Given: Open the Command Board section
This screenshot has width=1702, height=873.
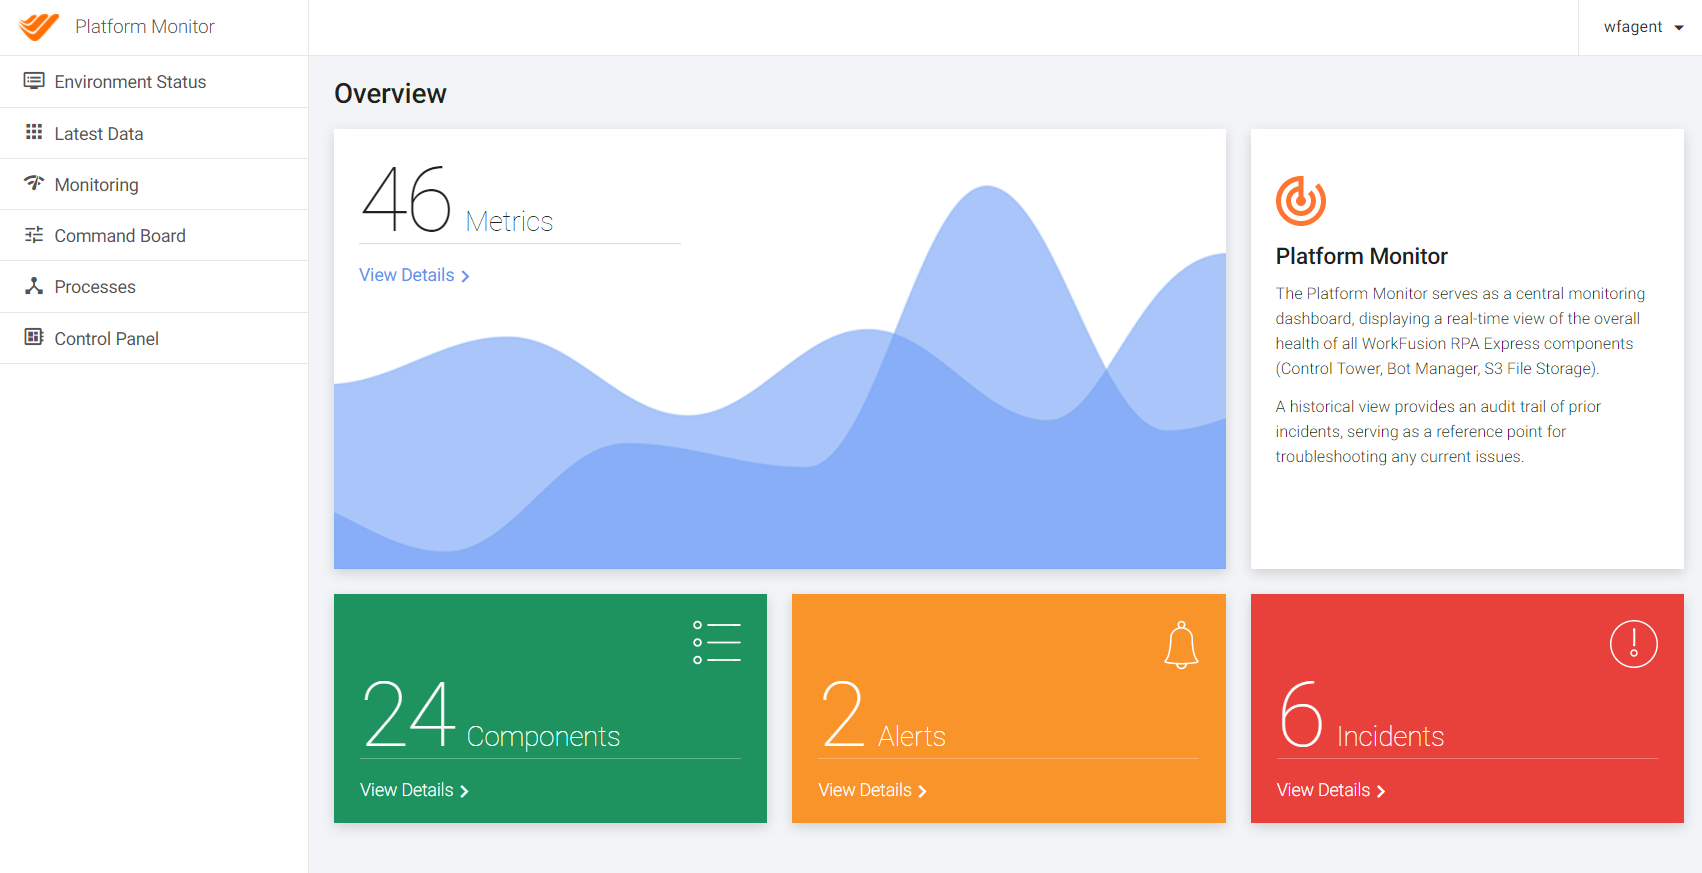Looking at the screenshot, I should (154, 235).
